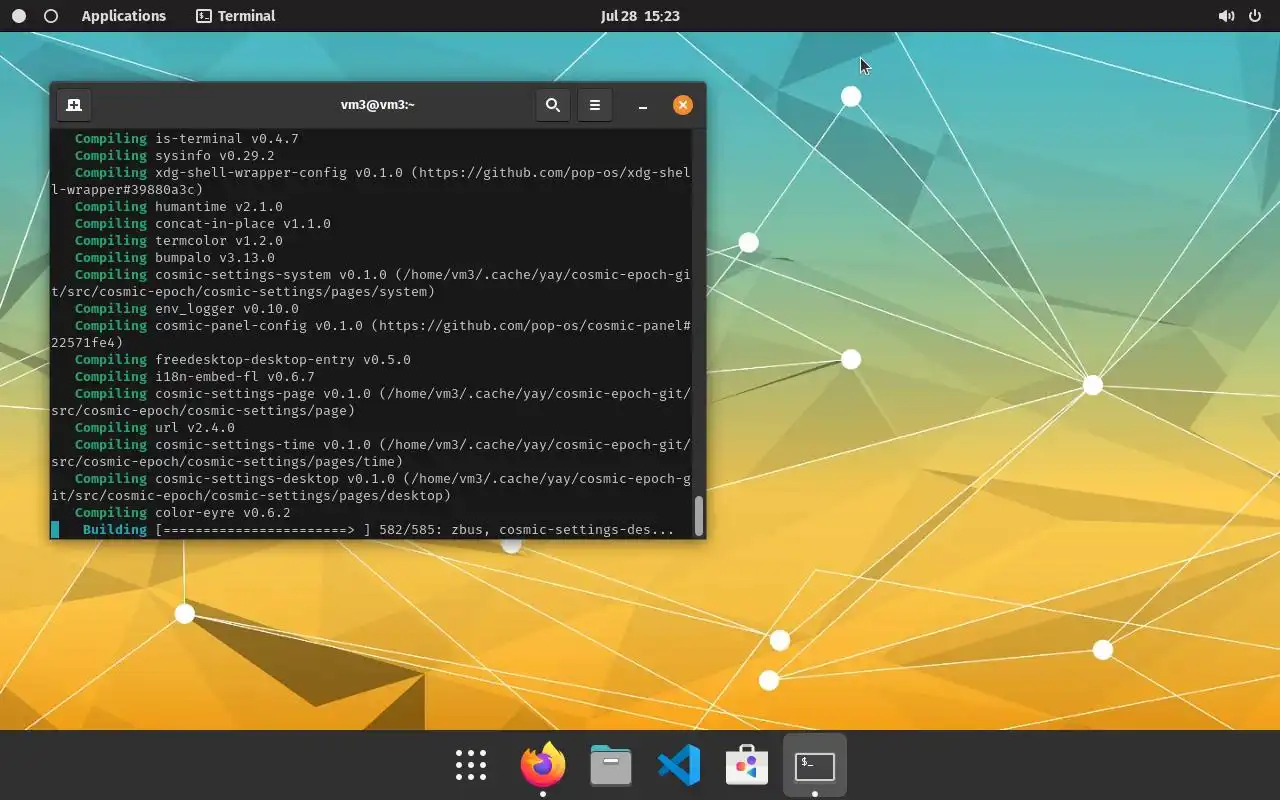Image resolution: width=1280 pixels, height=800 pixels.
Task: Open the clock and calendar panel
Action: coord(640,16)
